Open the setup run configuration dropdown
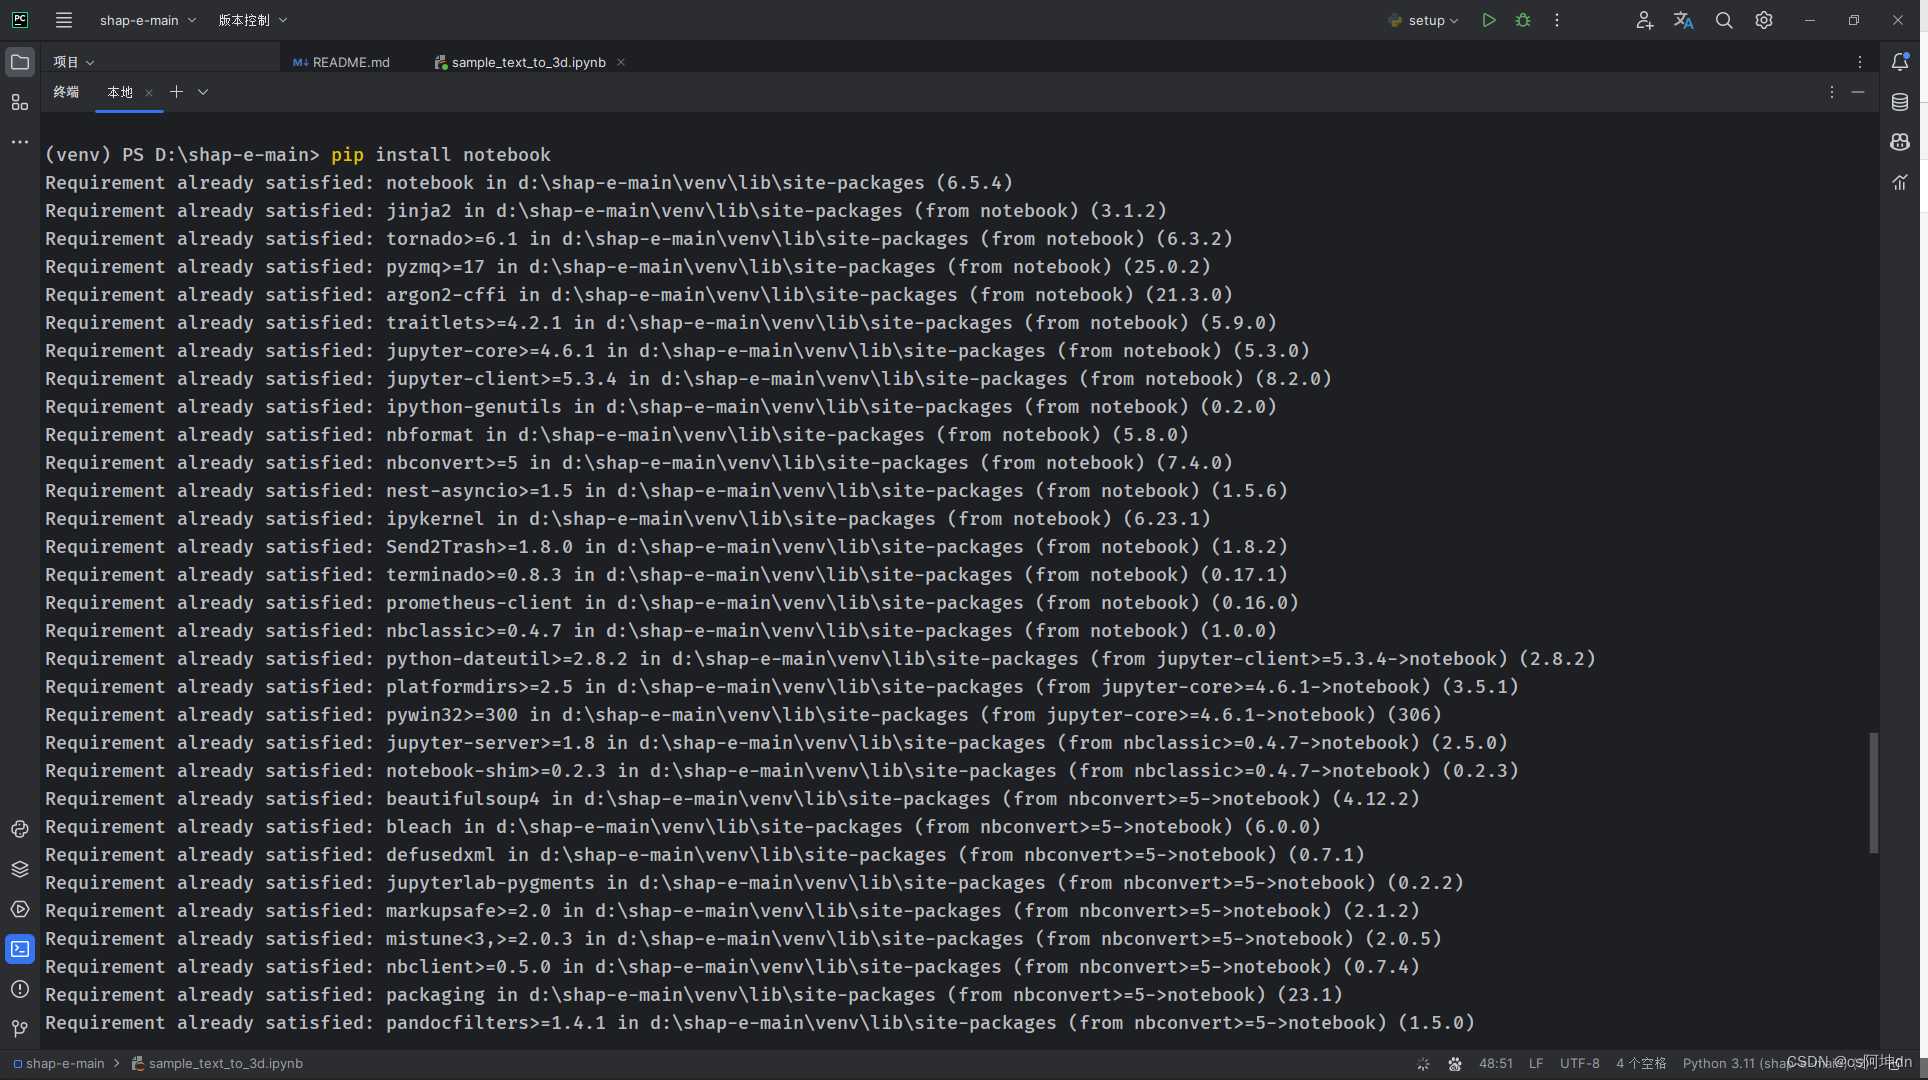 click(x=1424, y=20)
